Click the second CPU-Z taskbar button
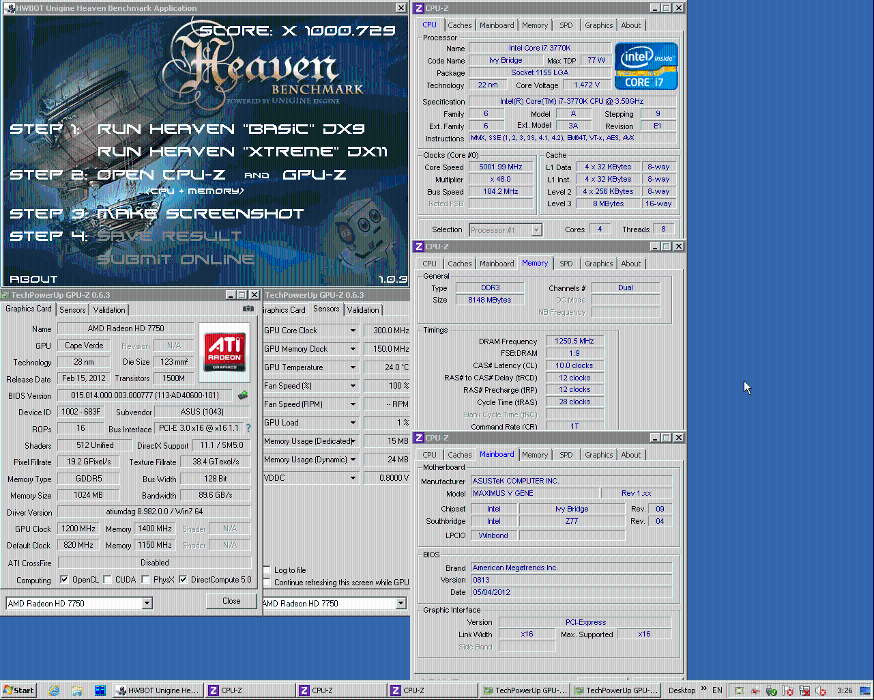Viewport: 874px width, 700px height. 340,691
